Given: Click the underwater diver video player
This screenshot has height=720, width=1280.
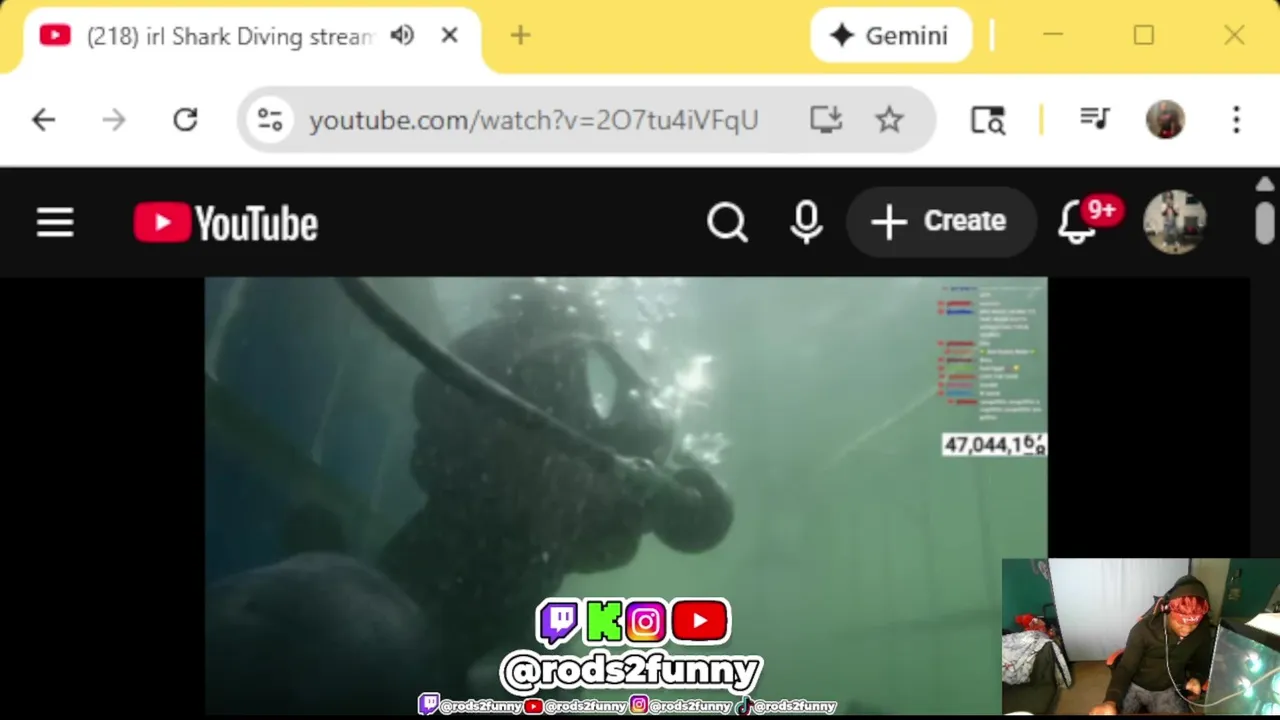Looking at the screenshot, I should 626,495.
